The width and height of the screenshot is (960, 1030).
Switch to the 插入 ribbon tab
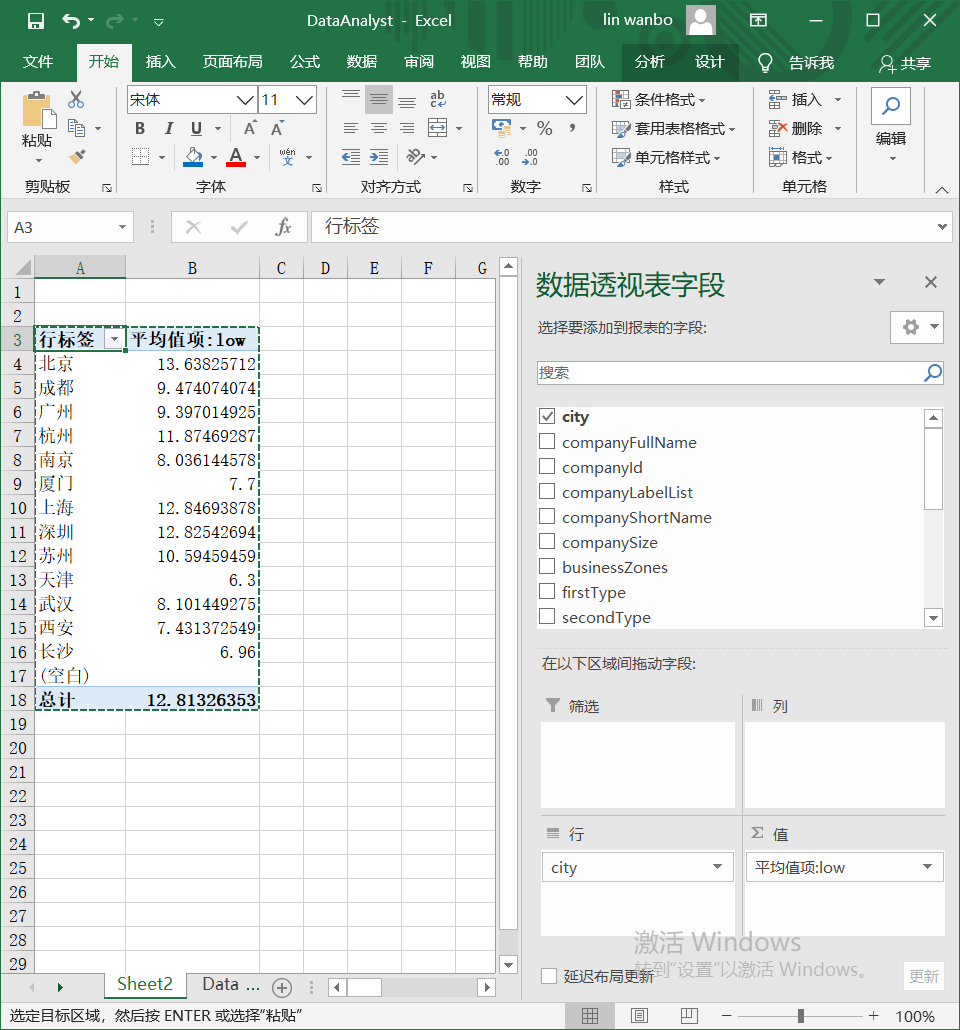click(160, 61)
